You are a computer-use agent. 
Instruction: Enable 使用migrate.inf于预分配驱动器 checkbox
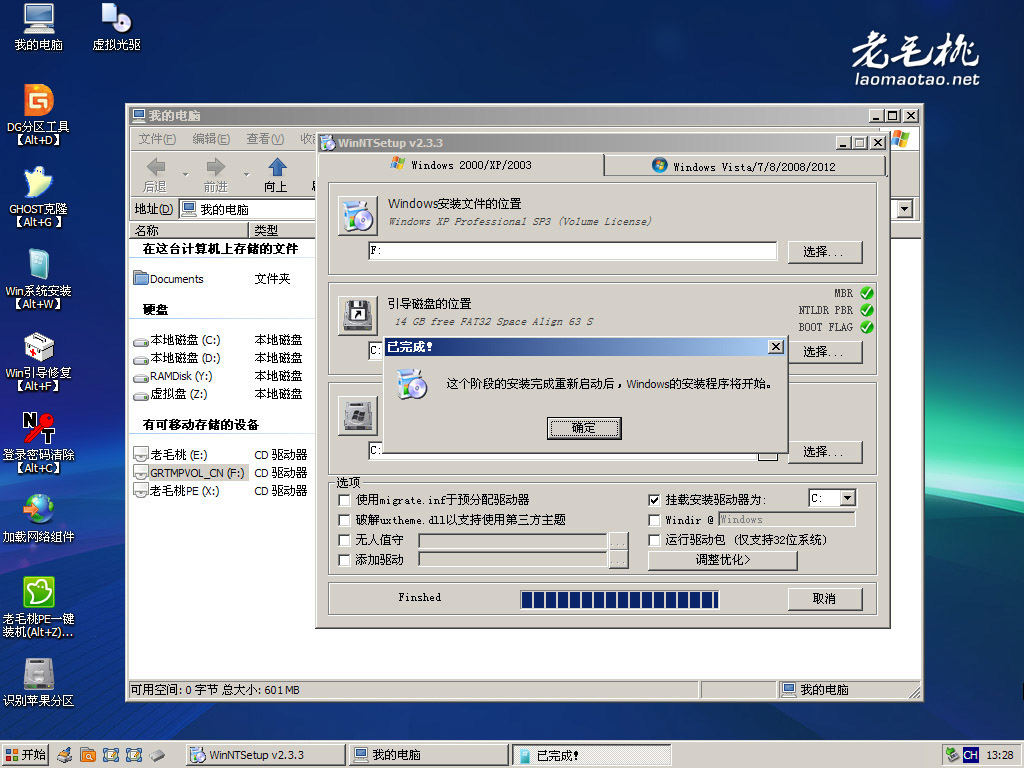tap(344, 500)
